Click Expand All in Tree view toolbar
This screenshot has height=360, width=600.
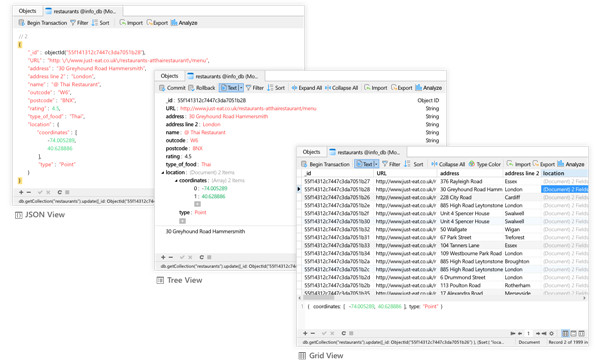(x=307, y=88)
